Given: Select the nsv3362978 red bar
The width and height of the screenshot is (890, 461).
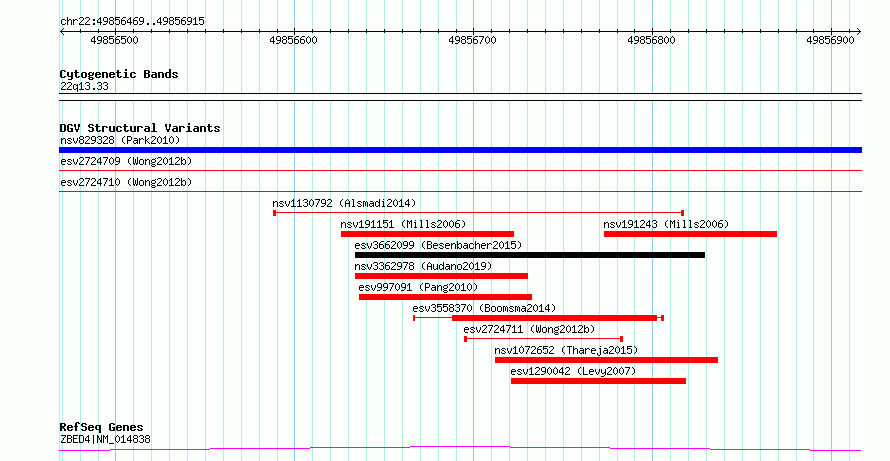Looking at the screenshot, I should (442, 276).
